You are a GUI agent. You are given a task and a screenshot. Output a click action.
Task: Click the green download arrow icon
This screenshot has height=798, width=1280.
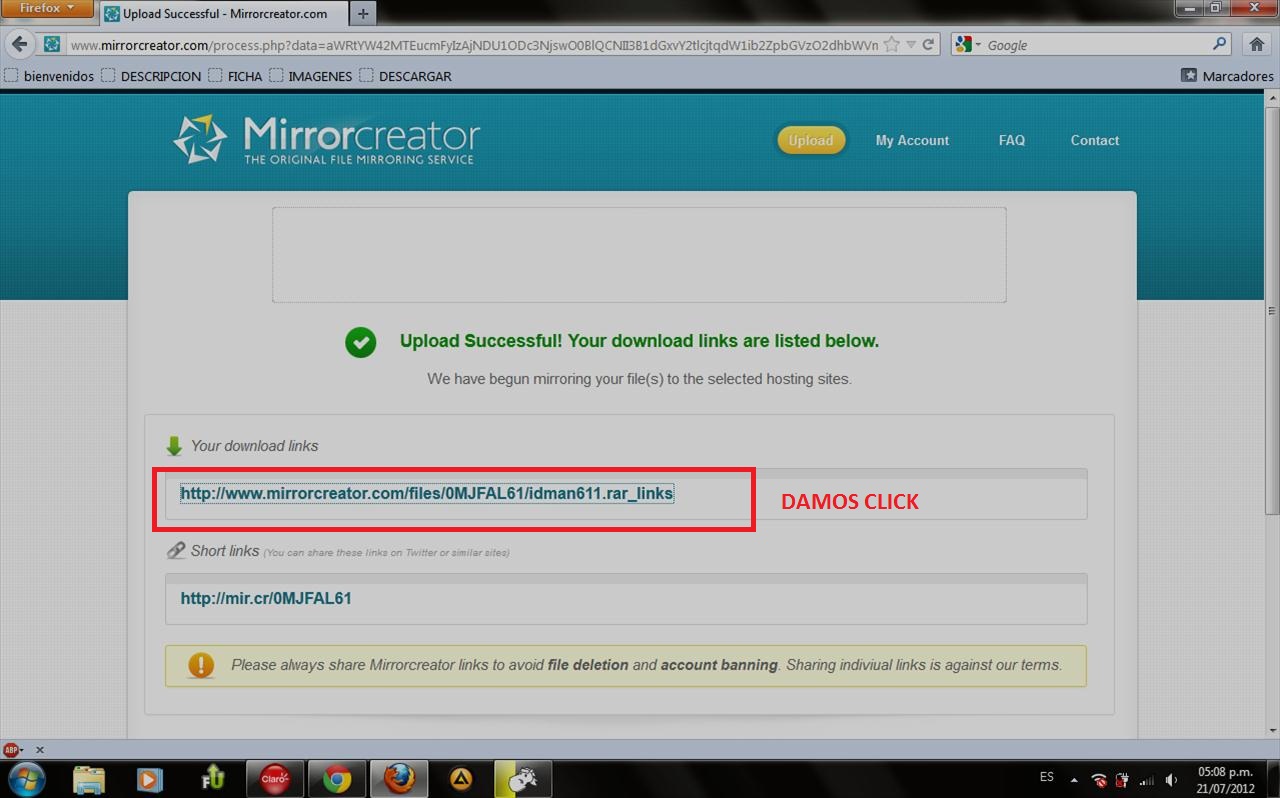coord(174,446)
